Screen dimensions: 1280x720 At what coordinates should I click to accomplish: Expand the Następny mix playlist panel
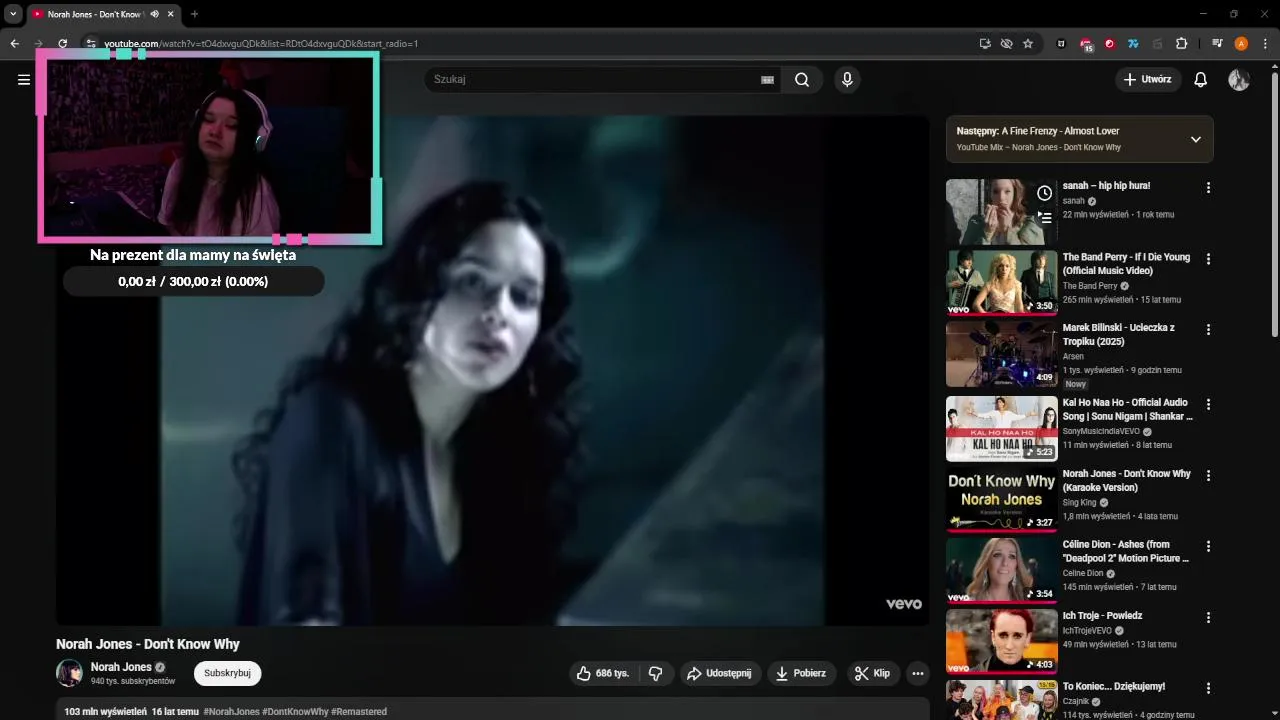click(x=1195, y=139)
